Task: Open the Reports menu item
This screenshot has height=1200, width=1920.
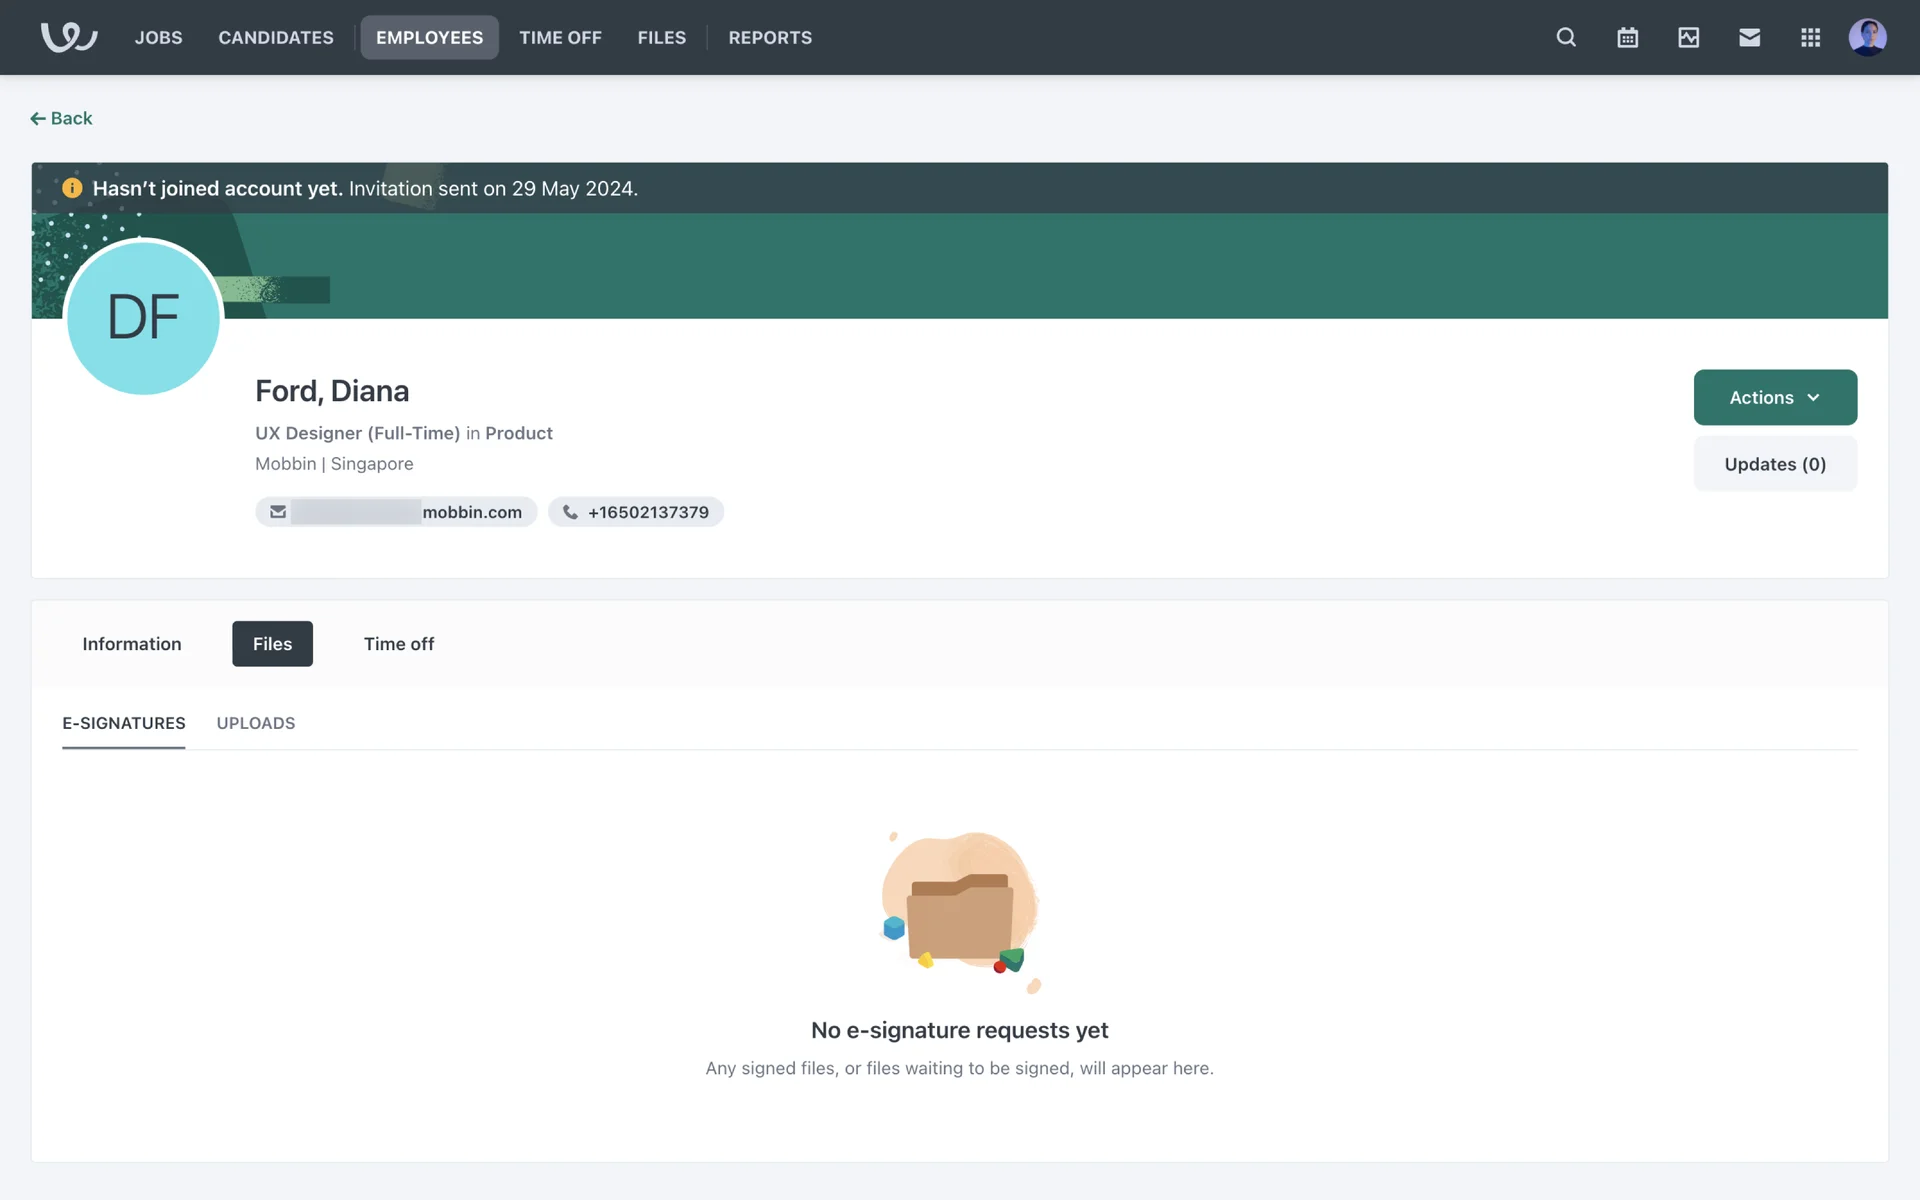Action: [x=770, y=37]
